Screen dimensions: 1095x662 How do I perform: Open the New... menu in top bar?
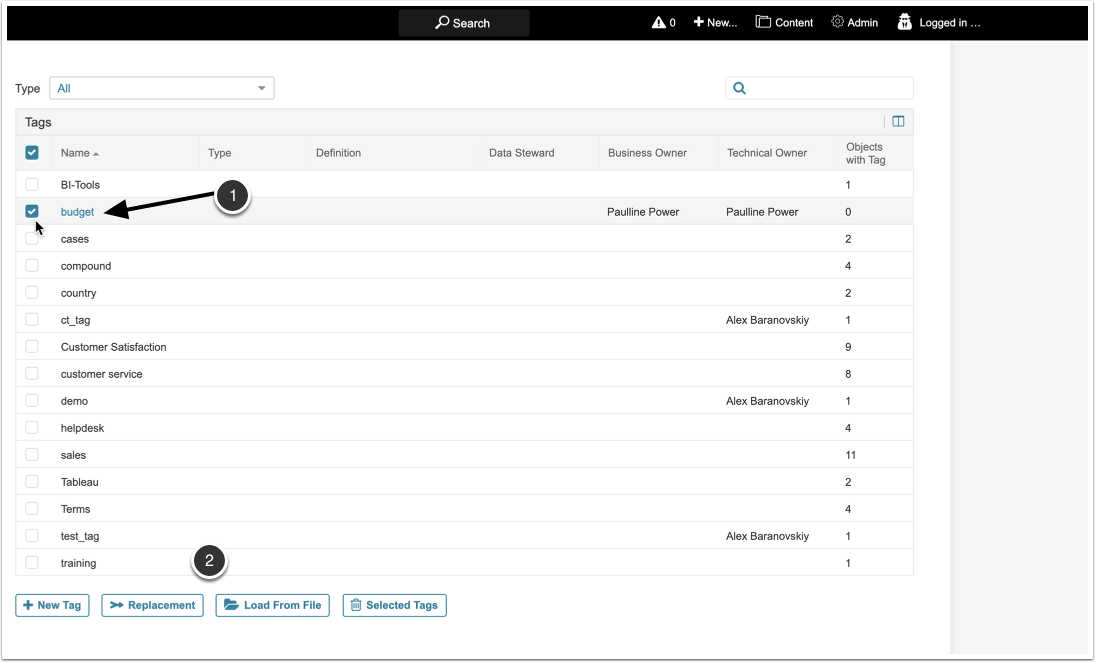[x=715, y=22]
